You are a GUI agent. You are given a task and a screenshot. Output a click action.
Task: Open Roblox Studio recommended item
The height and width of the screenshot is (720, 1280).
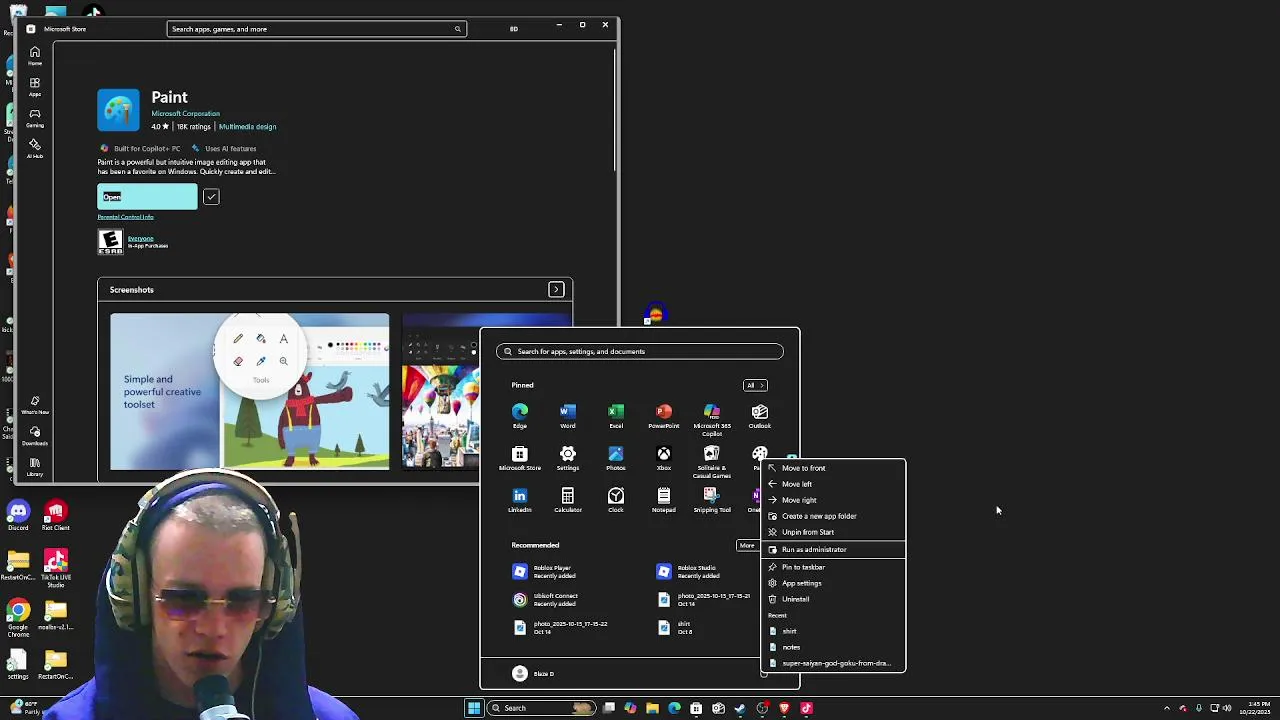point(689,572)
